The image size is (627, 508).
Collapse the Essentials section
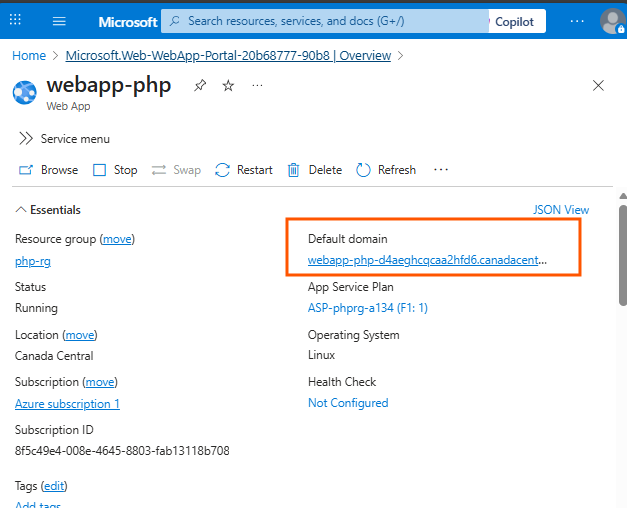(48, 210)
